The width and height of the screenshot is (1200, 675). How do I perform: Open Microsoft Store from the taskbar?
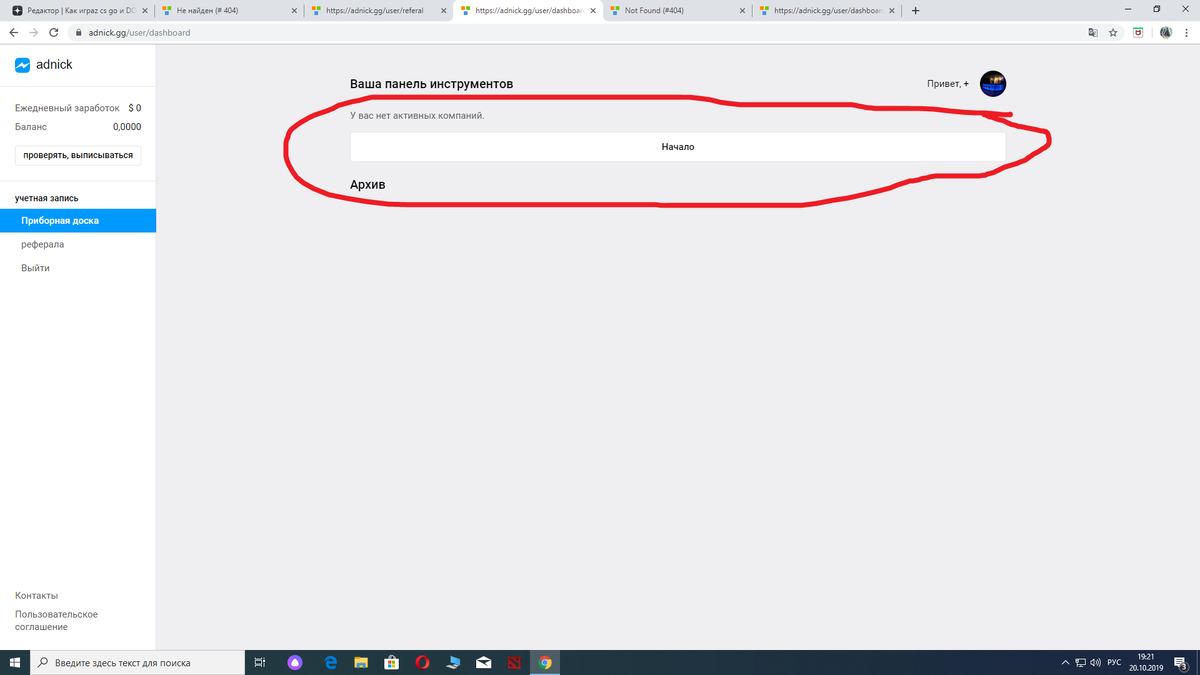(392, 662)
